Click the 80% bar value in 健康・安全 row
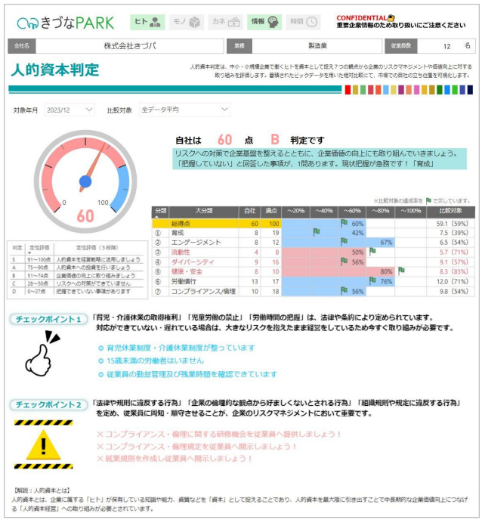Screen dimensions: 485x520 [x=386, y=272]
